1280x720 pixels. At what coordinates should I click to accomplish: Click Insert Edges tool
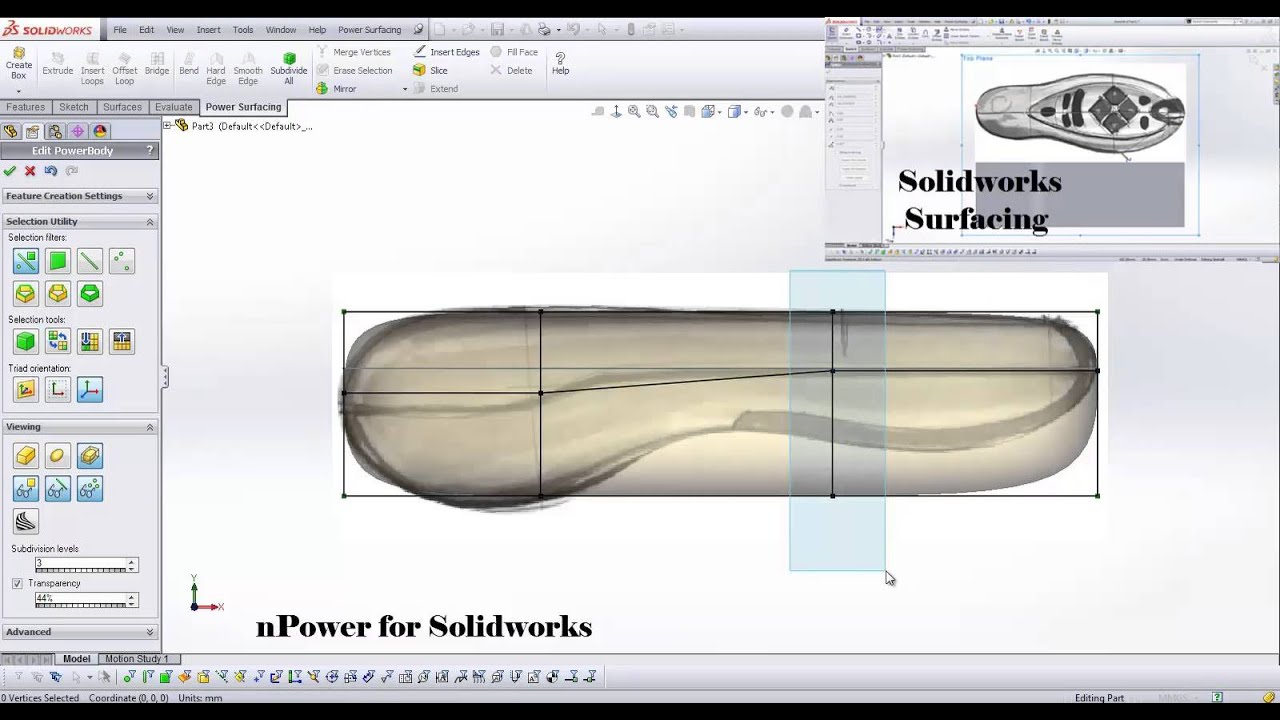click(x=446, y=52)
